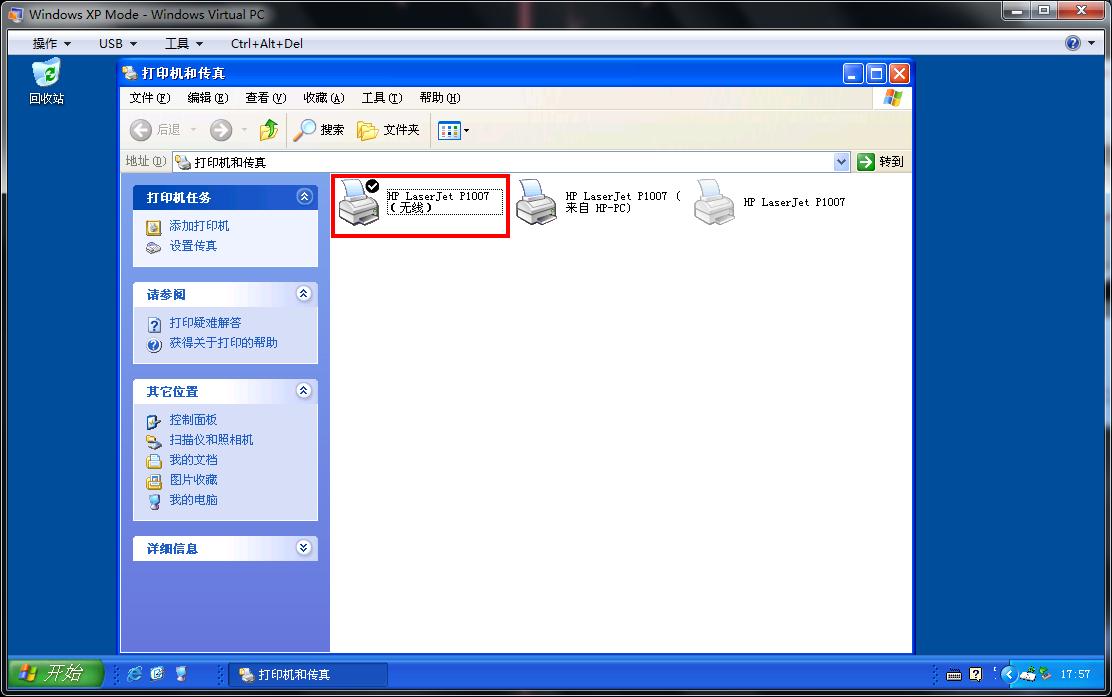Click the My Pictures folder icon
Screen dimensions: 1112x697
[x=154, y=482]
